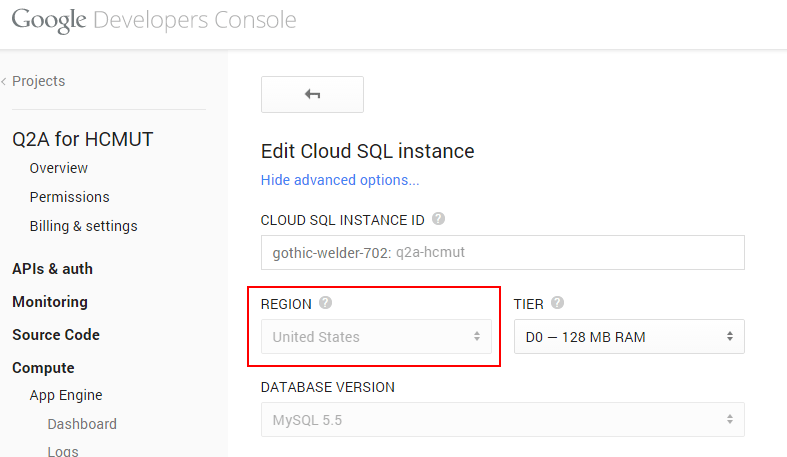787x457 pixels.
Task: Open App Engine Dashboard
Action: [82, 424]
